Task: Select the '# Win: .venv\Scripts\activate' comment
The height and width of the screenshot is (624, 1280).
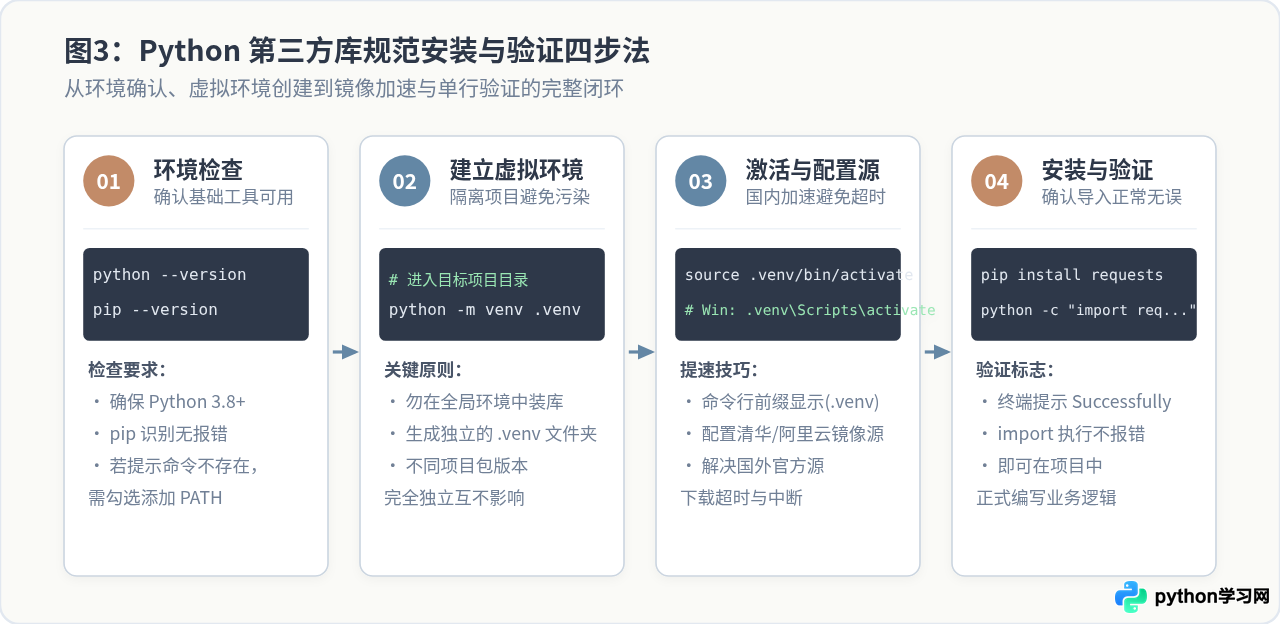Action: (x=810, y=310)
